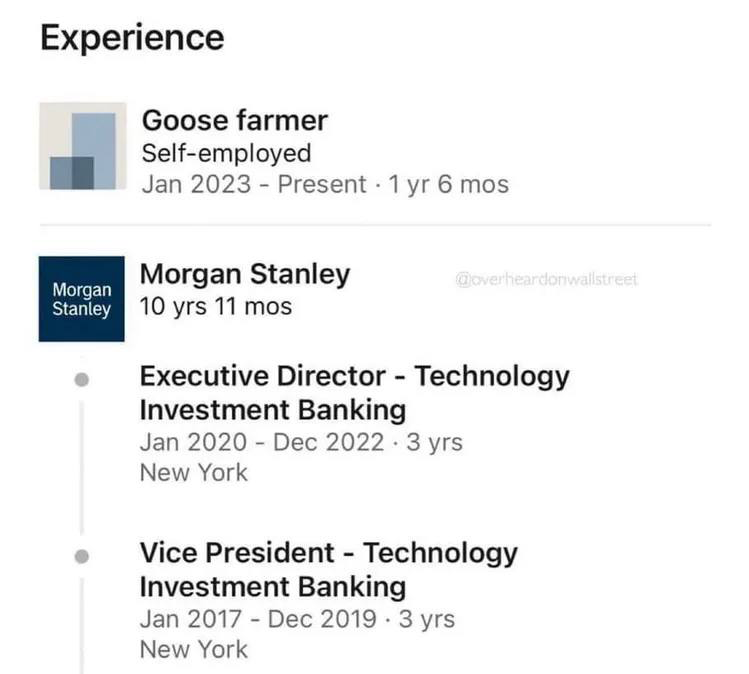Click the Experience section heading
The image size is (749, 674).
131,38
